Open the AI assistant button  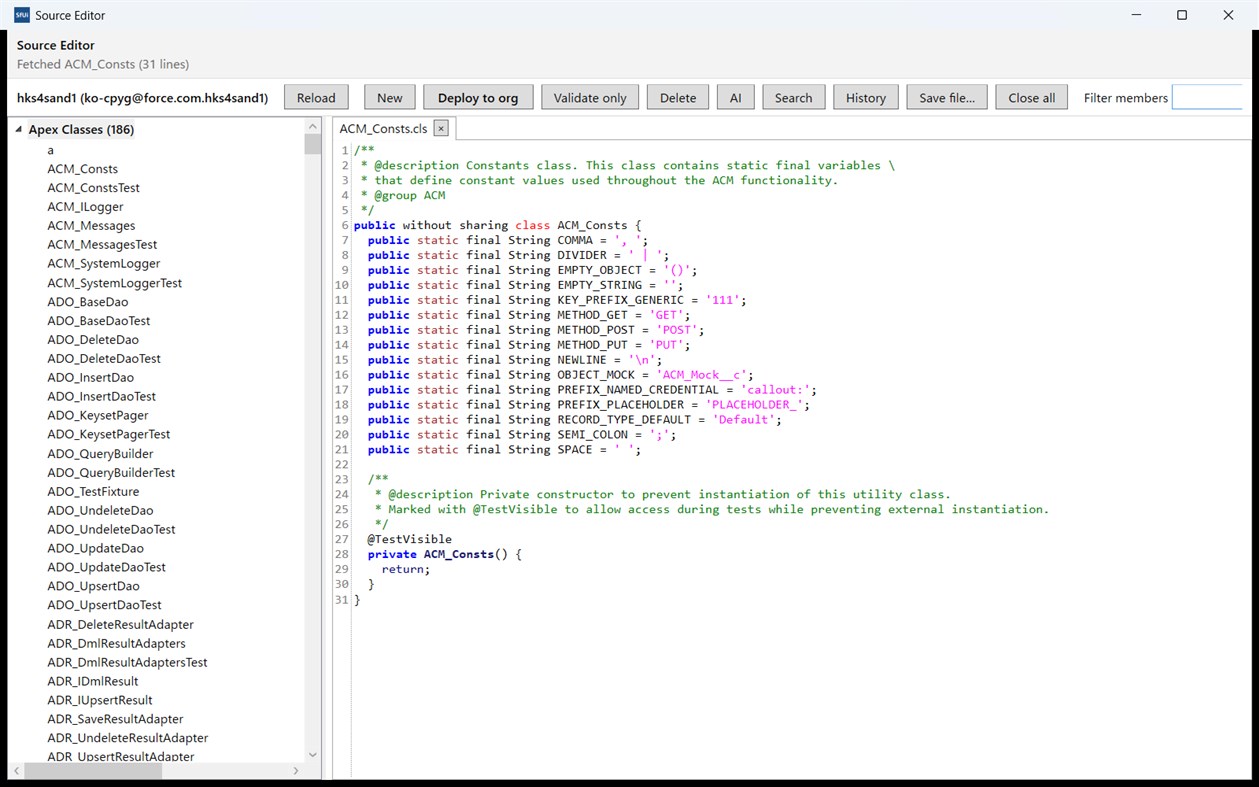[x=735, y=97]
